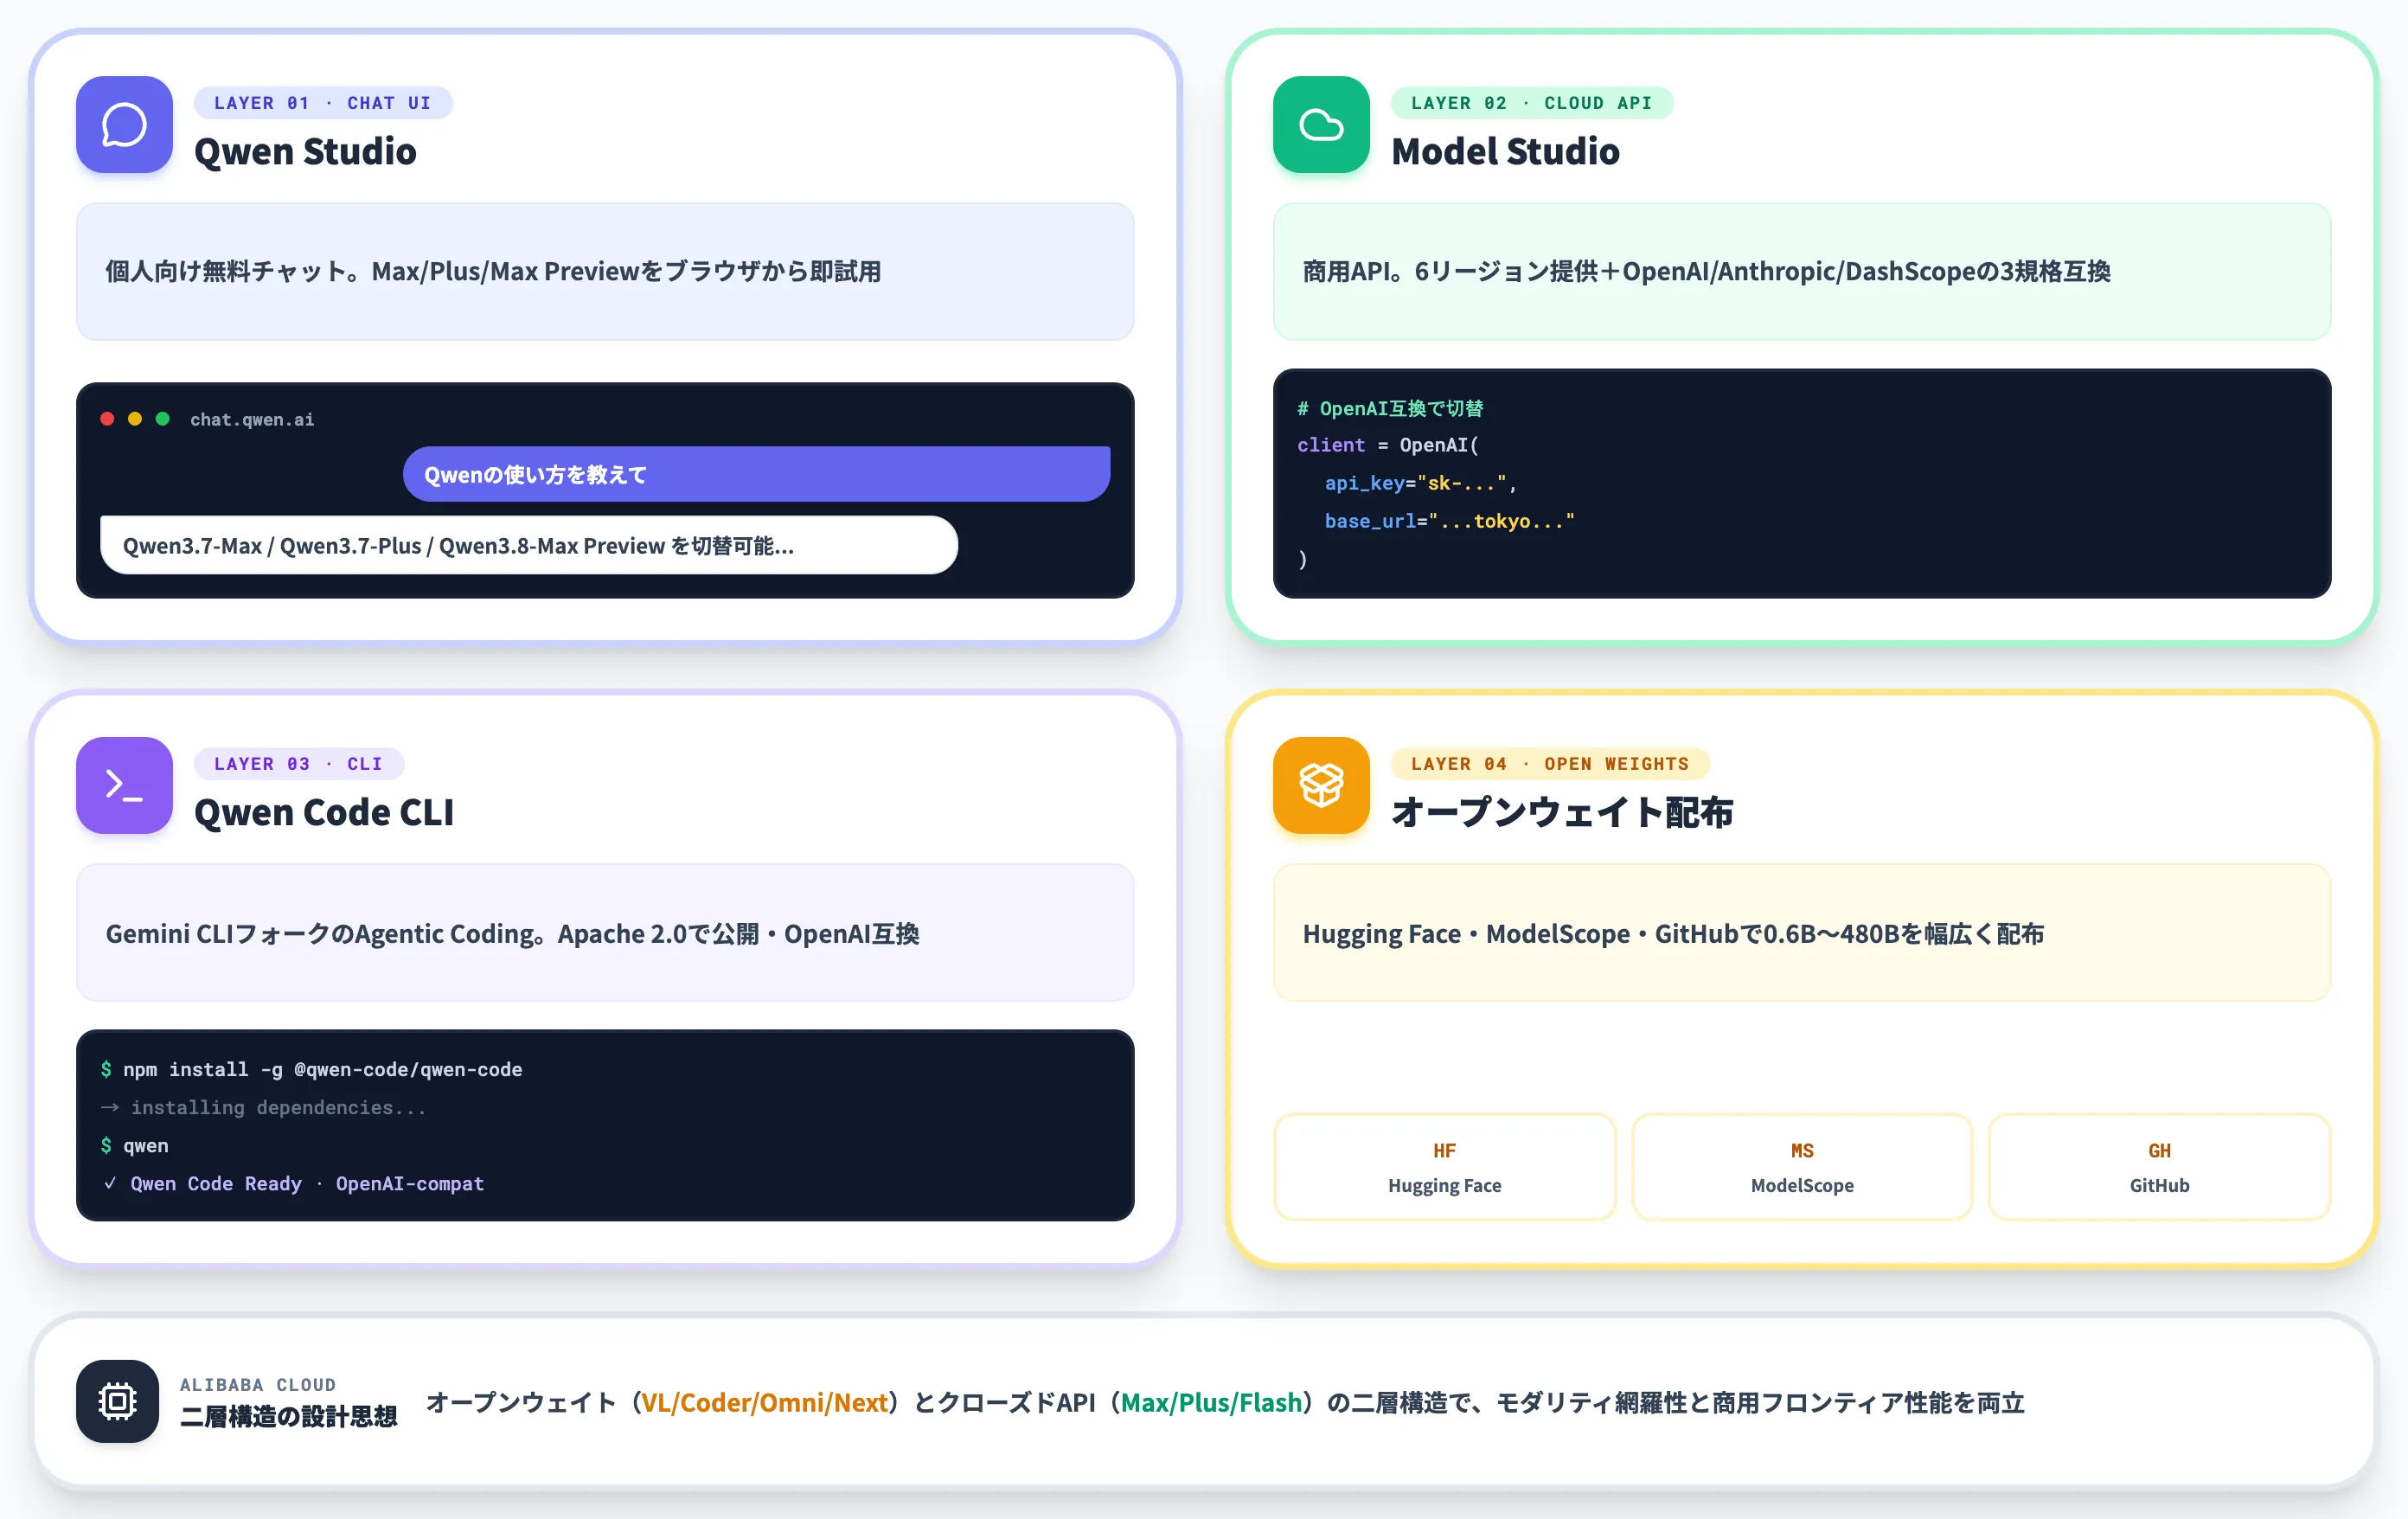Click the orange 'VL/Coder/Omni/Next' text
Image resolution: width=2408 pixels, height=1519 pixels.
click(x=764, y=1403)
